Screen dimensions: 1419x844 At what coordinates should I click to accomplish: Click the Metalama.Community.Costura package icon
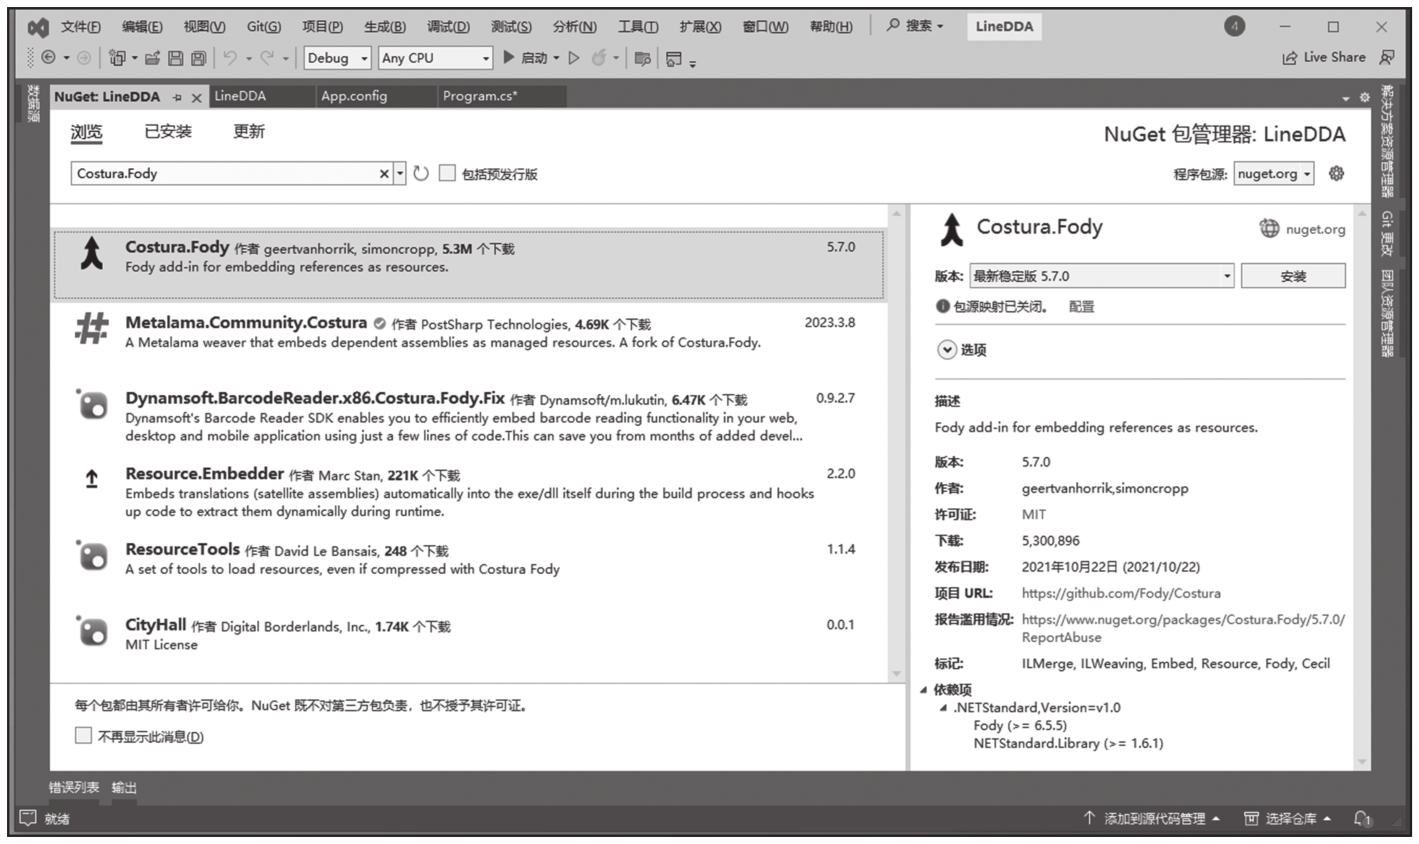[92, 328]
